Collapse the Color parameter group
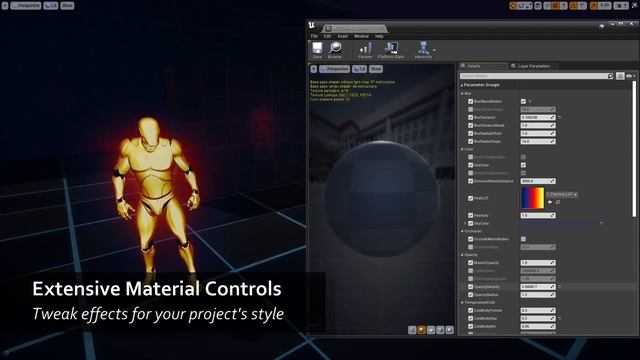Viewport: 640px width, 360px height. [x=462, y=149]
